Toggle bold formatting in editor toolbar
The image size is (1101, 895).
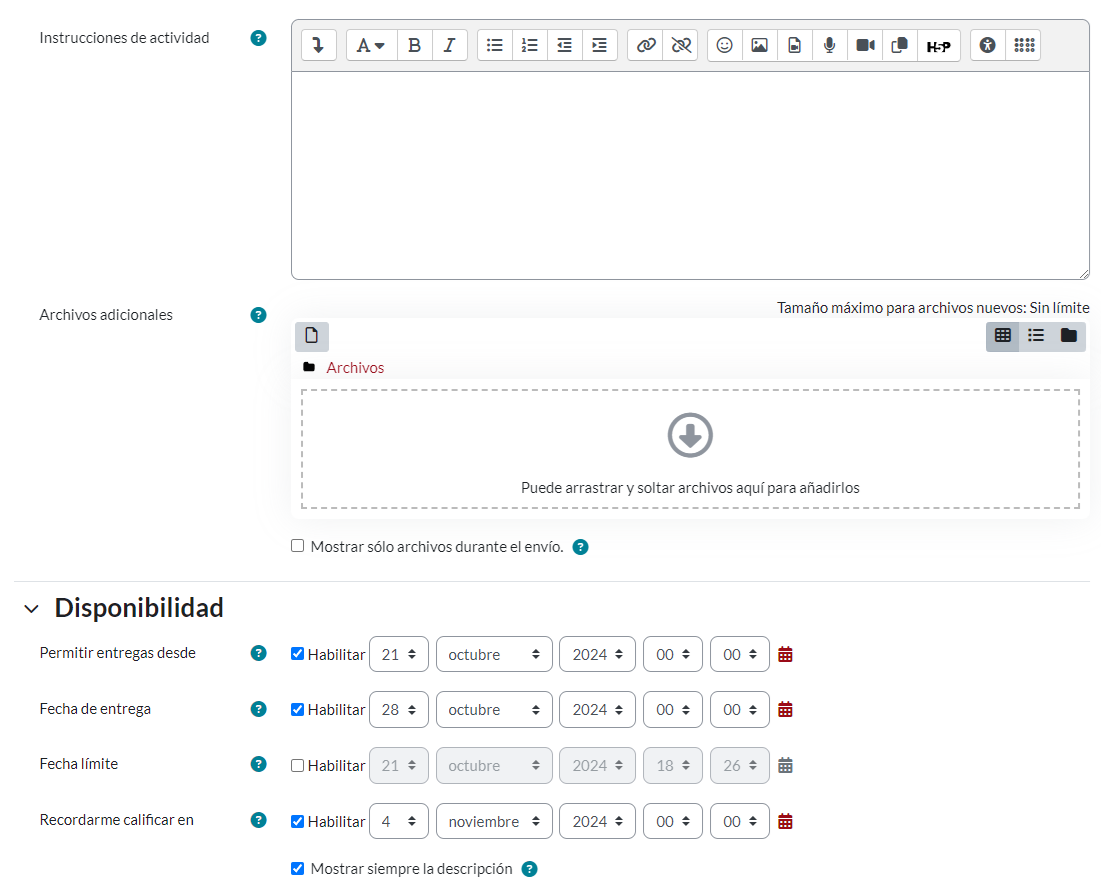(x=414, y=45)
